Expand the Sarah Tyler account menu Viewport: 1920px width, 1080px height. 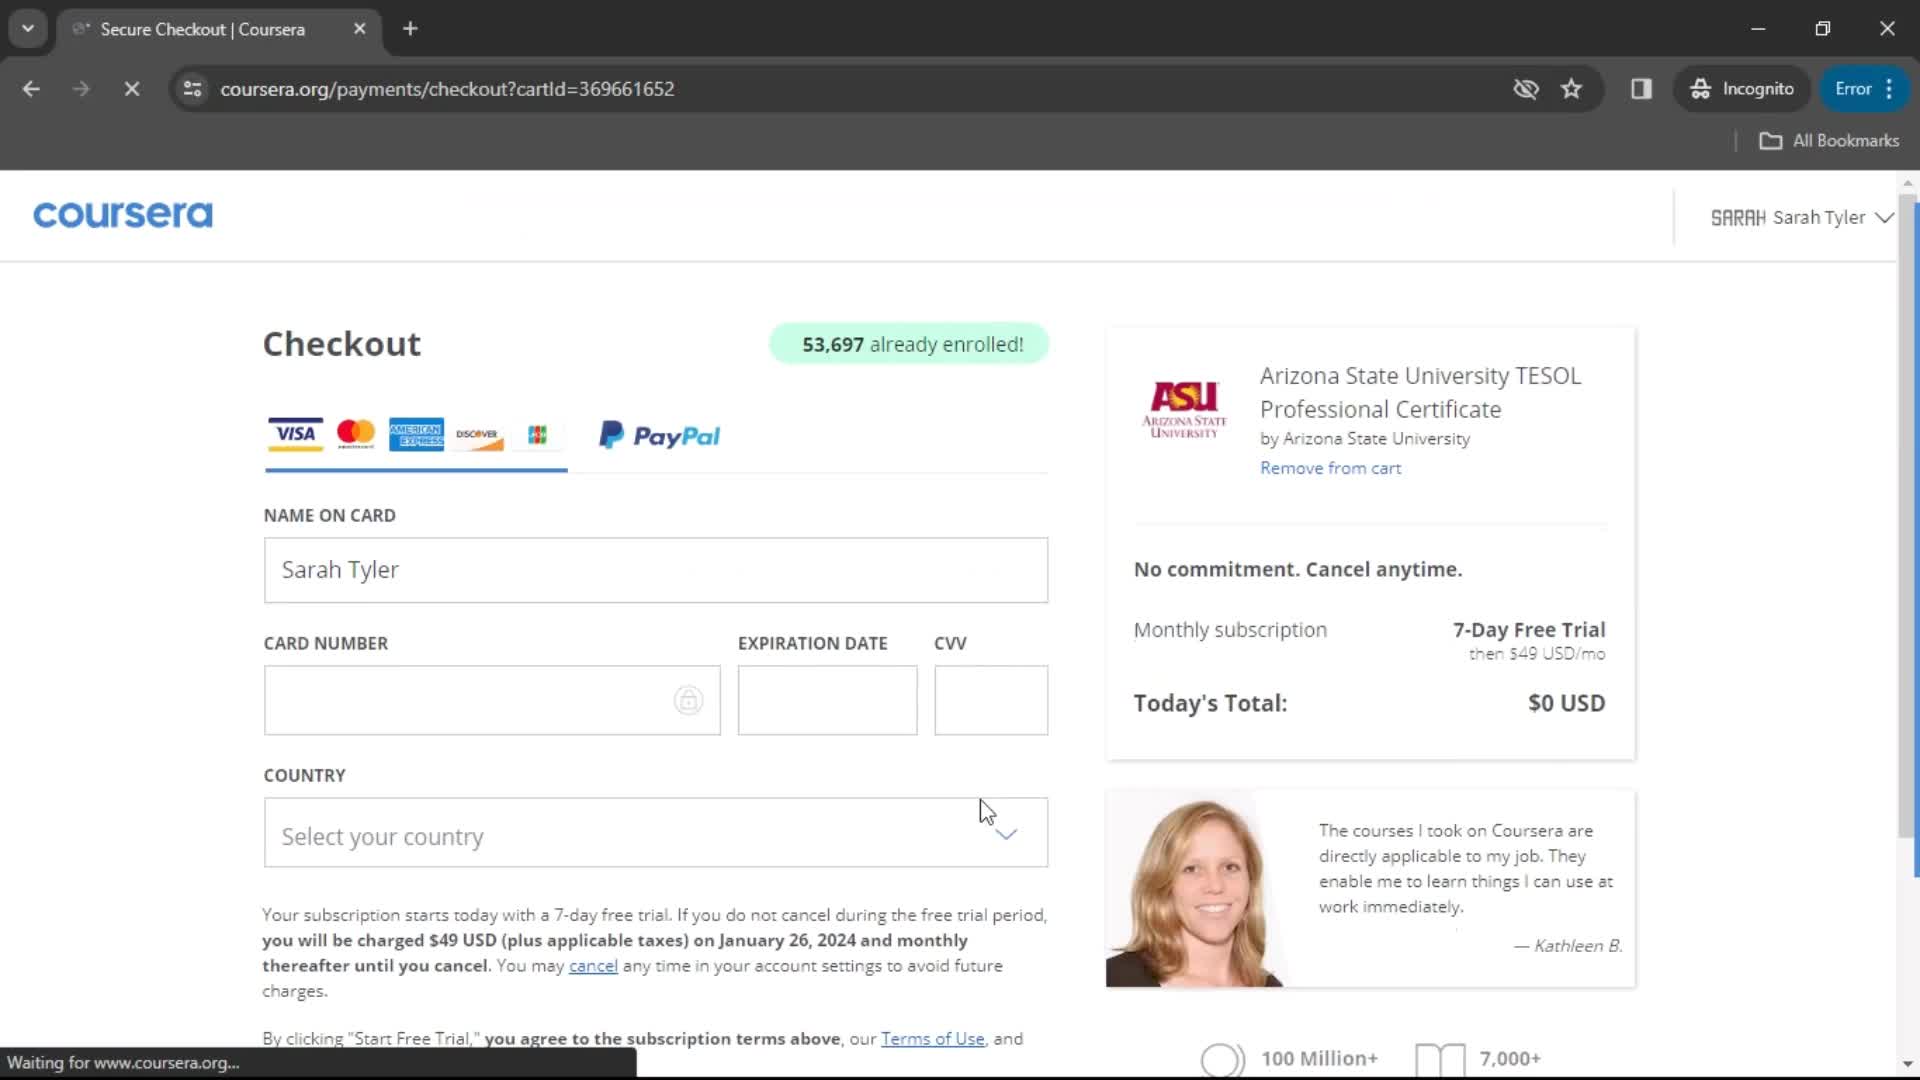pyautogui.click(x=1802, y=217)
